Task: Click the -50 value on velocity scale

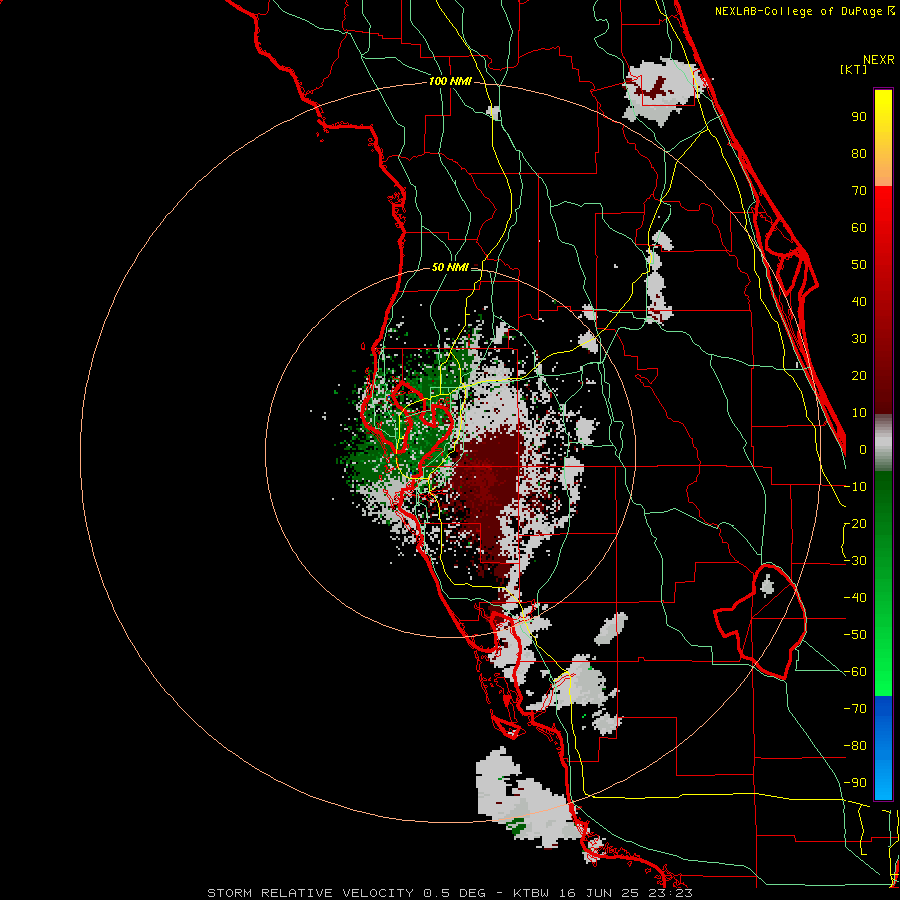Action: tap(855, 635)
